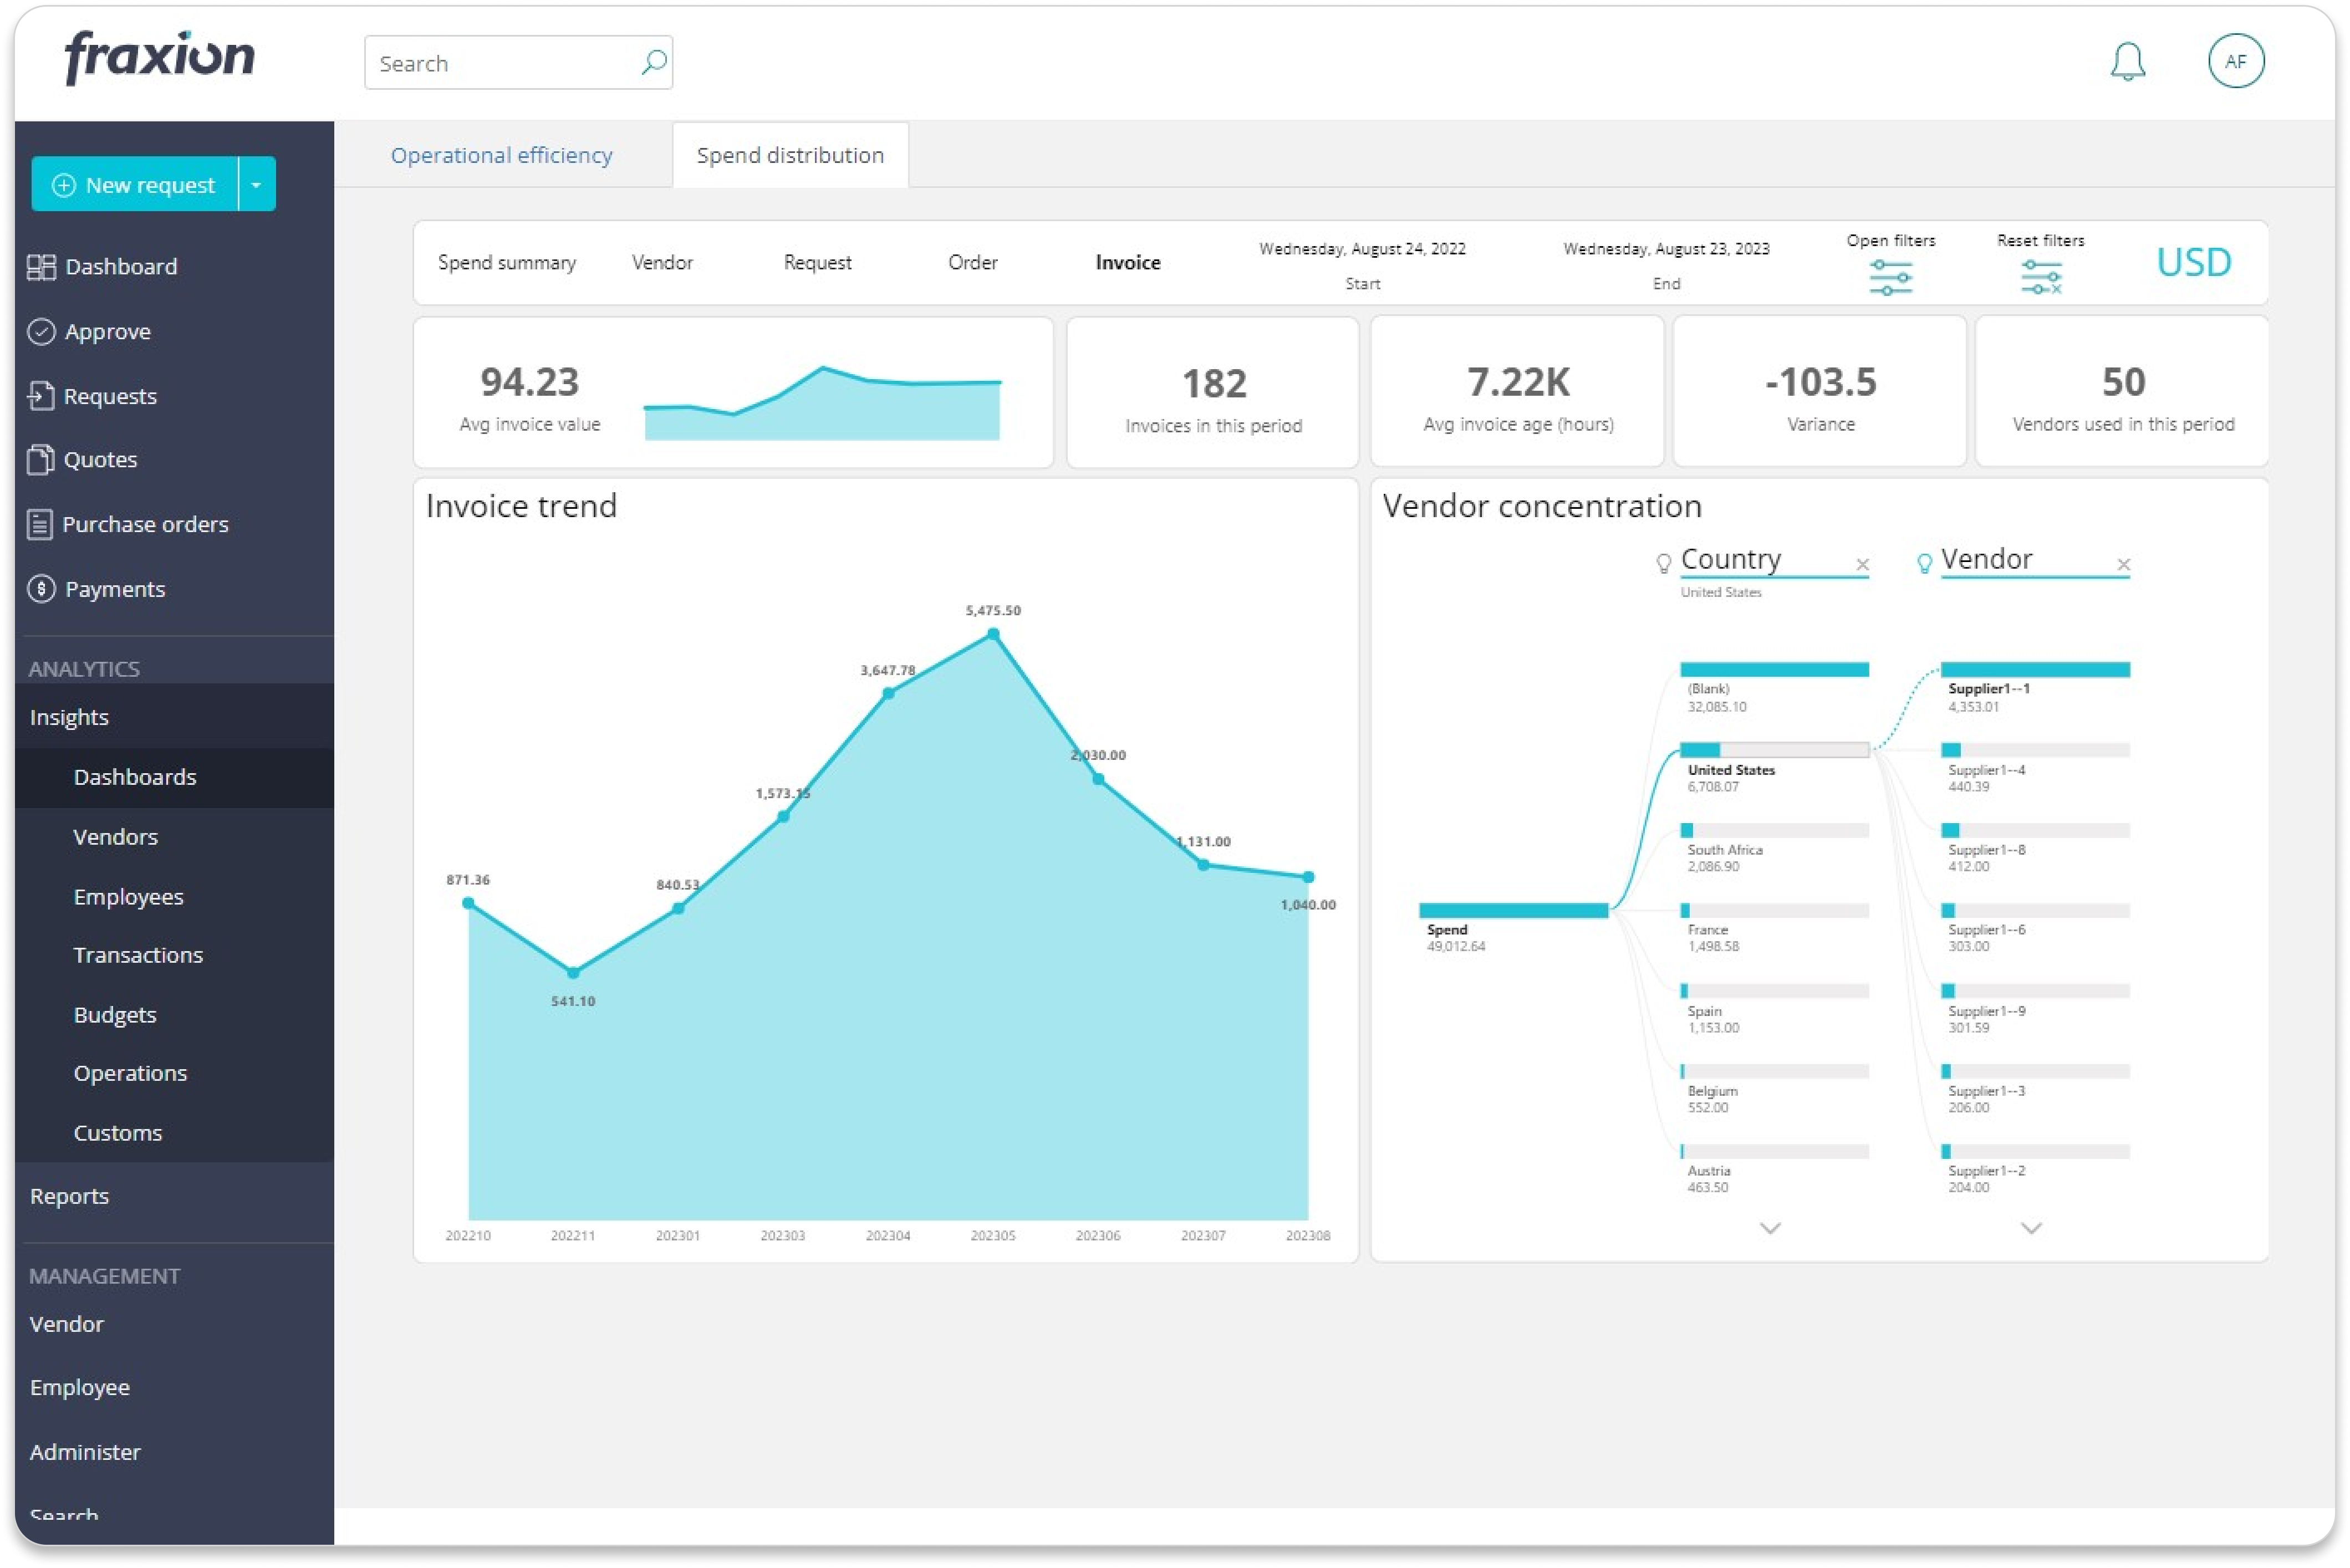Image resolution: width=2350 pixels, height=1568 pixels.
Task: Click the Spend root bar
Action: (x=1513, y=910)
